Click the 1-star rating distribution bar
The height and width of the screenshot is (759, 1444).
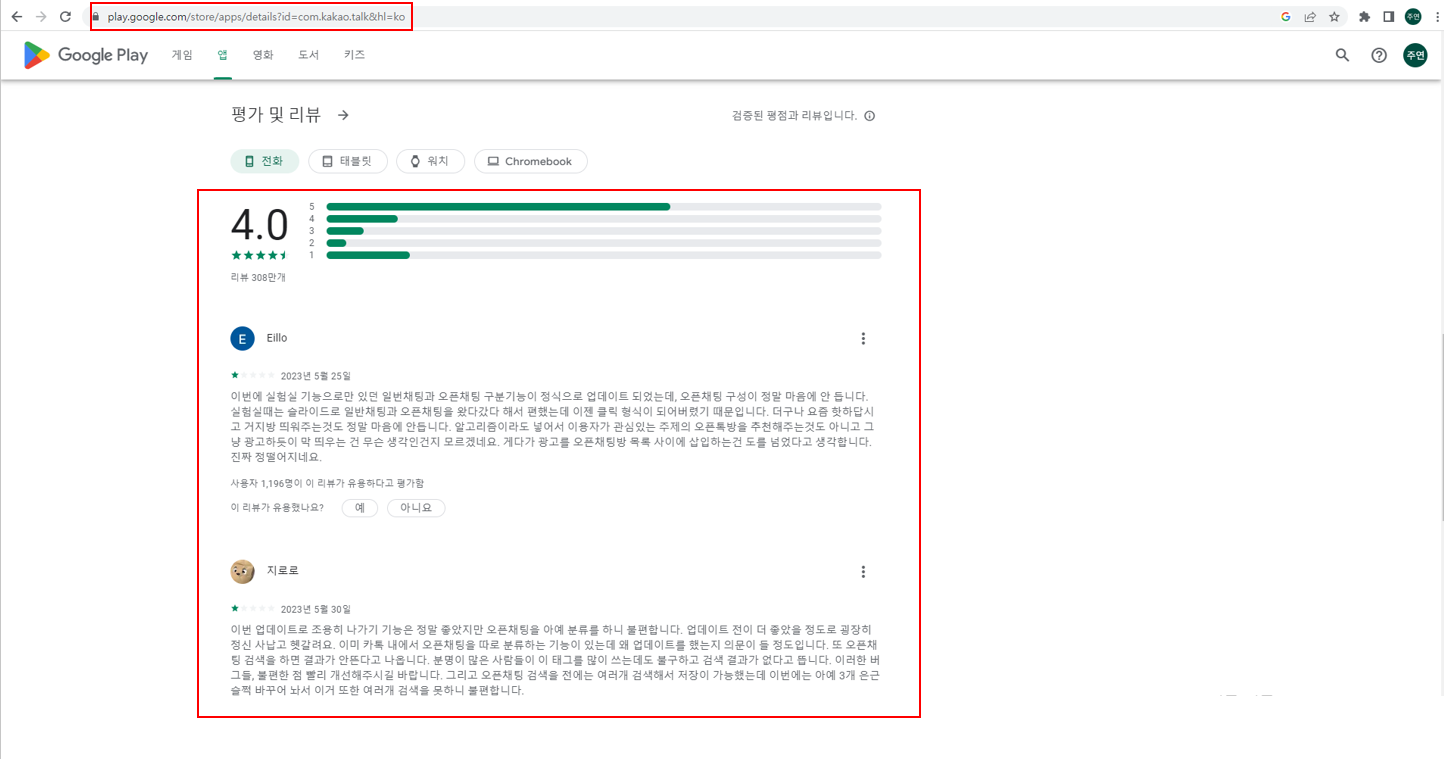click(604, 255)
